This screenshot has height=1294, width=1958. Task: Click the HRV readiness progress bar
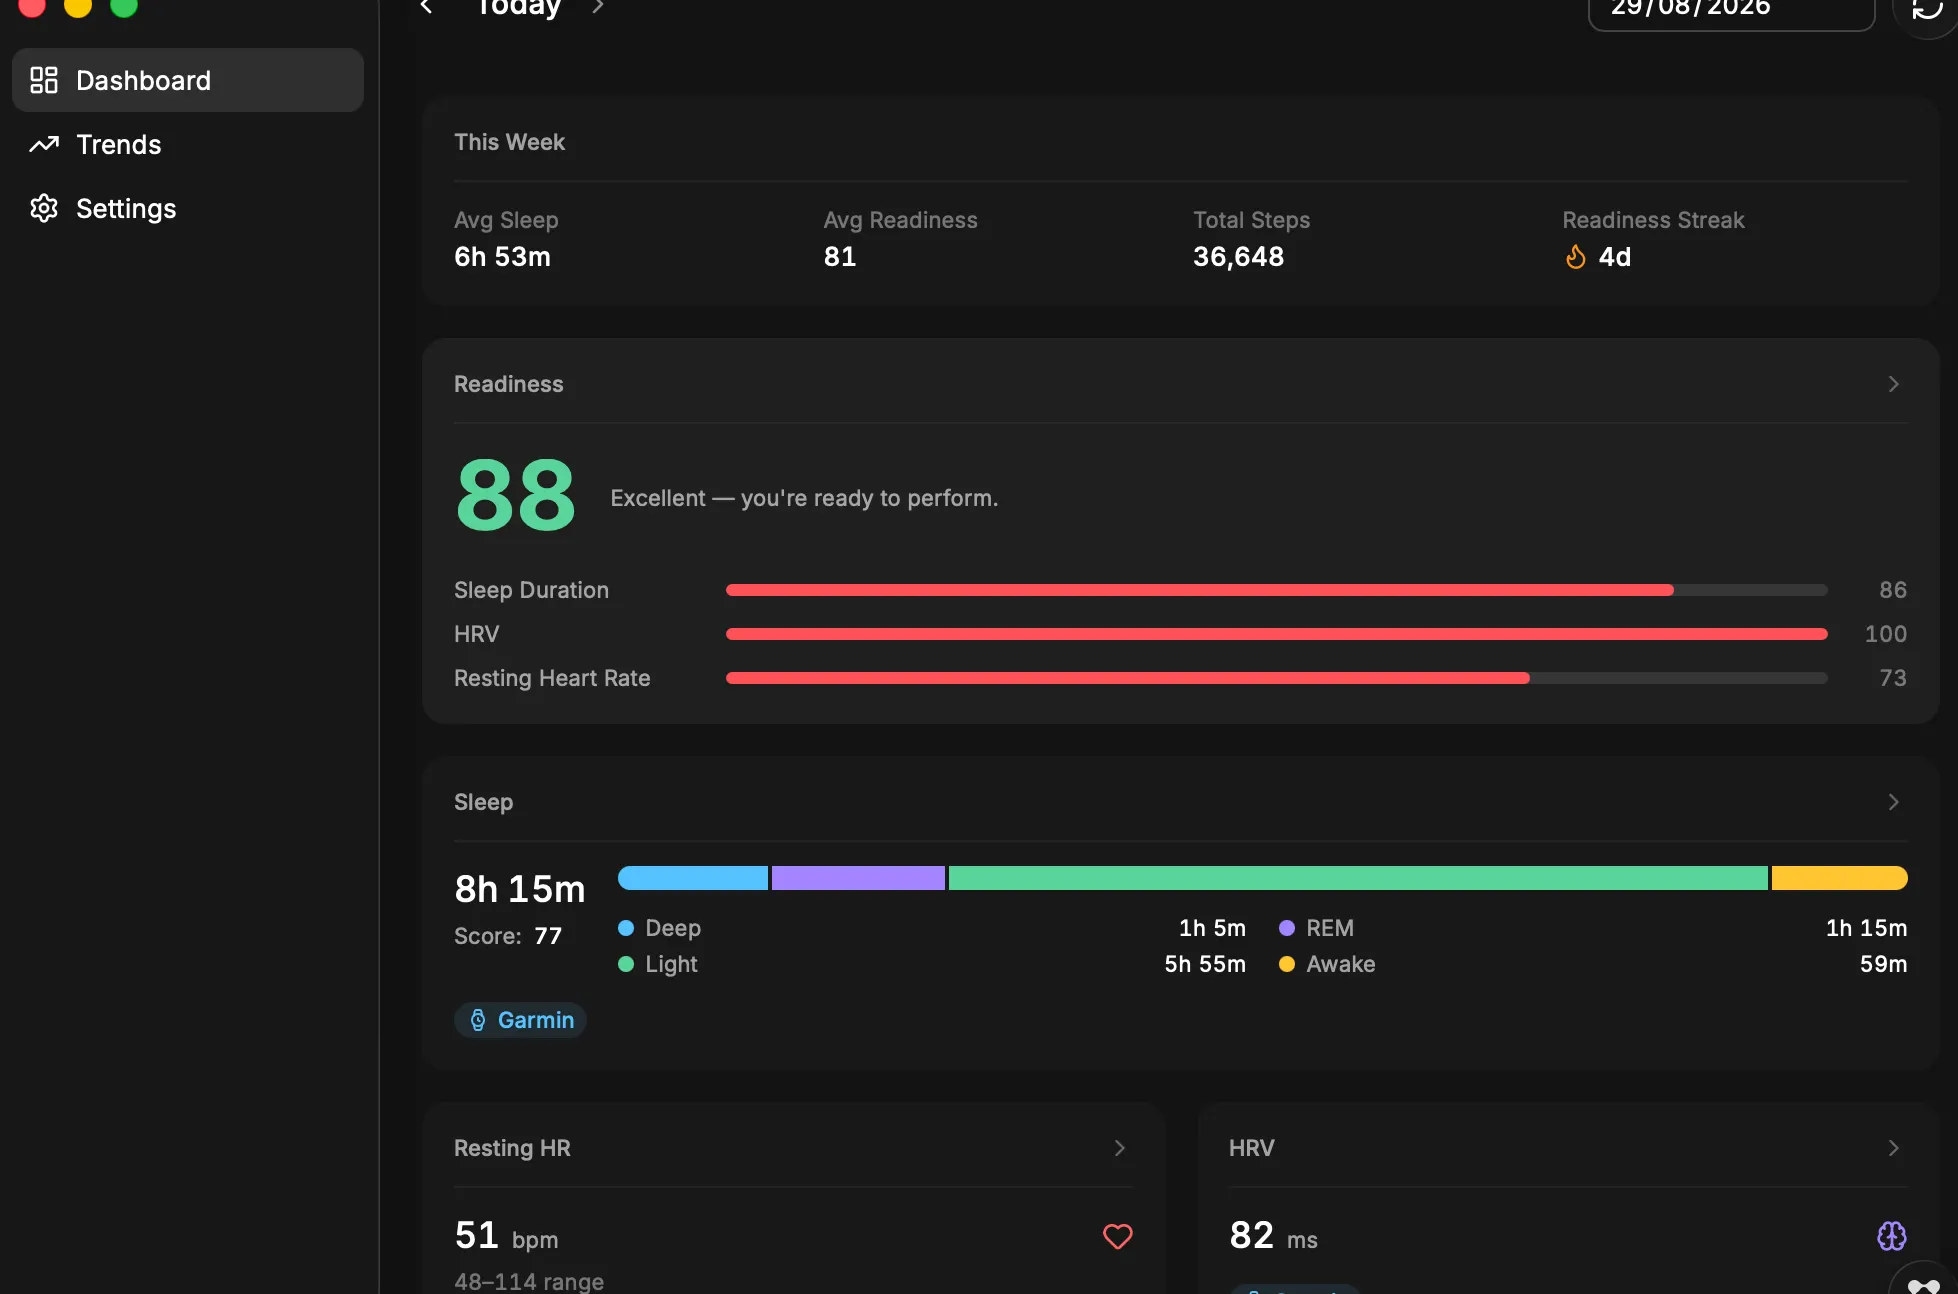coord(1277,634)
